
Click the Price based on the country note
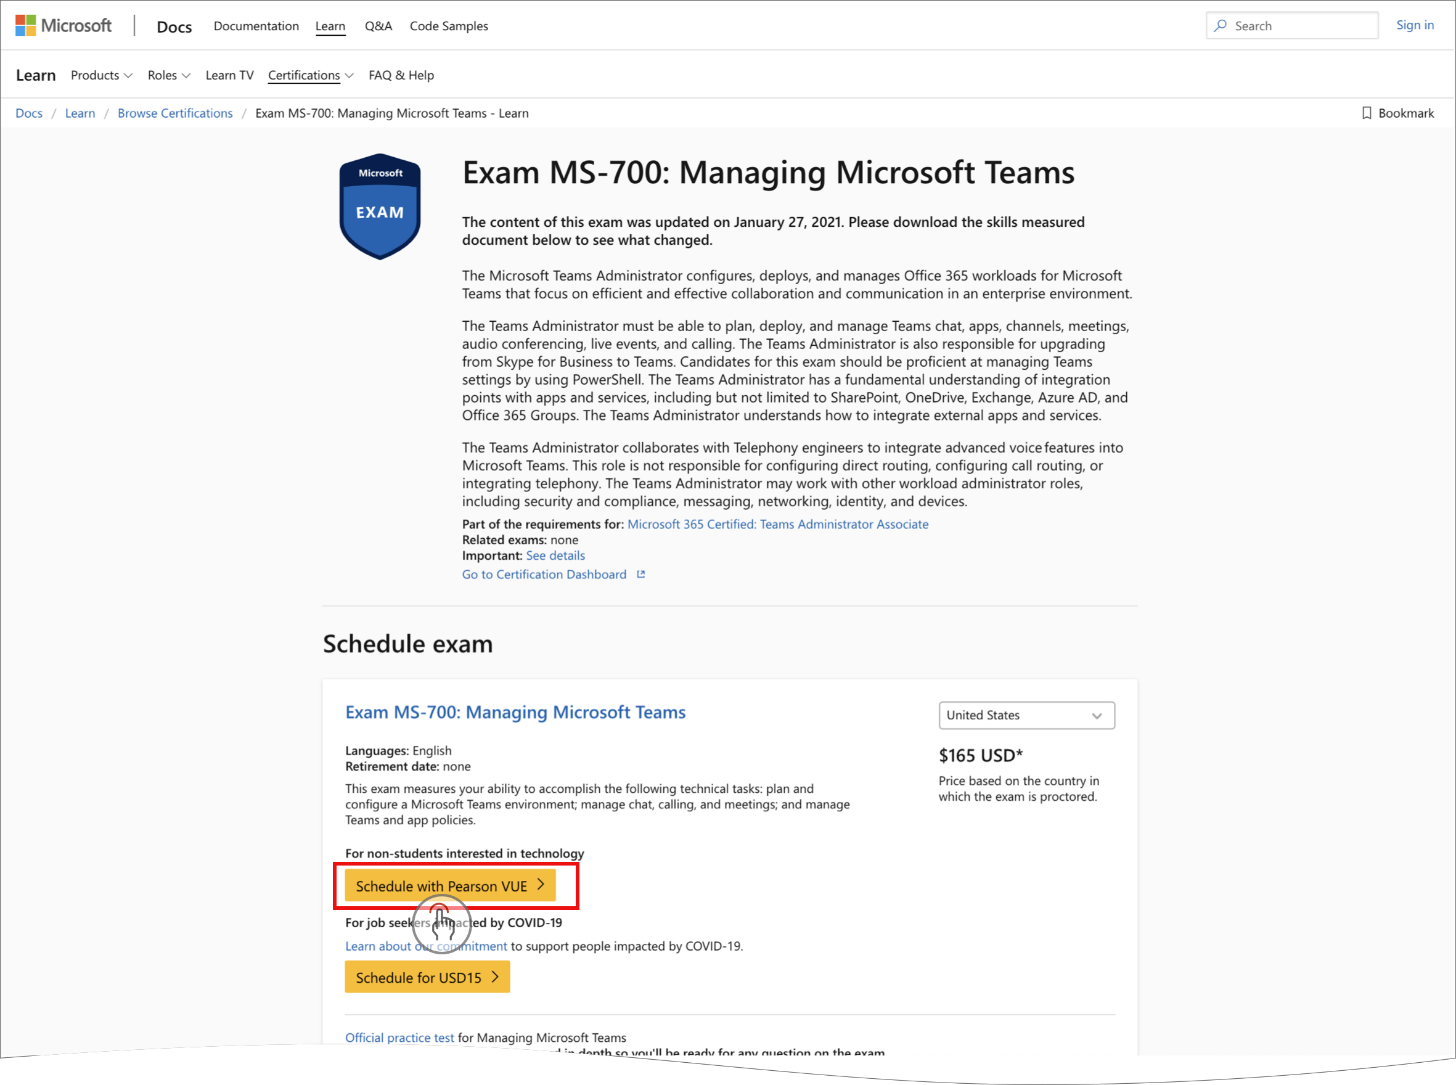1018,789
